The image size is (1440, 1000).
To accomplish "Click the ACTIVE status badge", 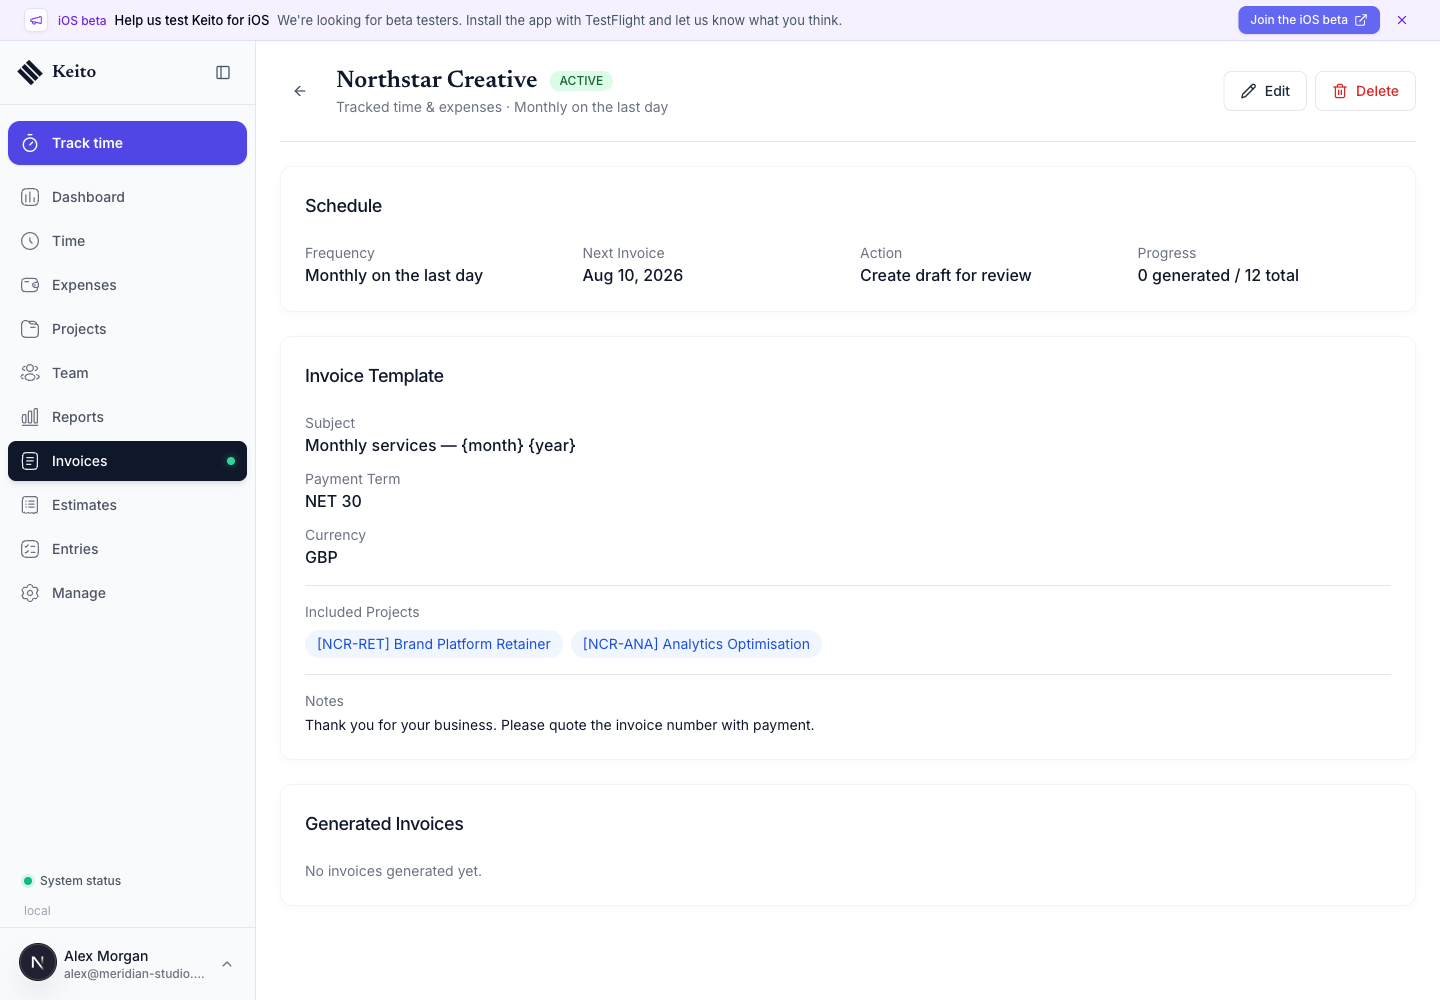I will click(x=581, y=81).
